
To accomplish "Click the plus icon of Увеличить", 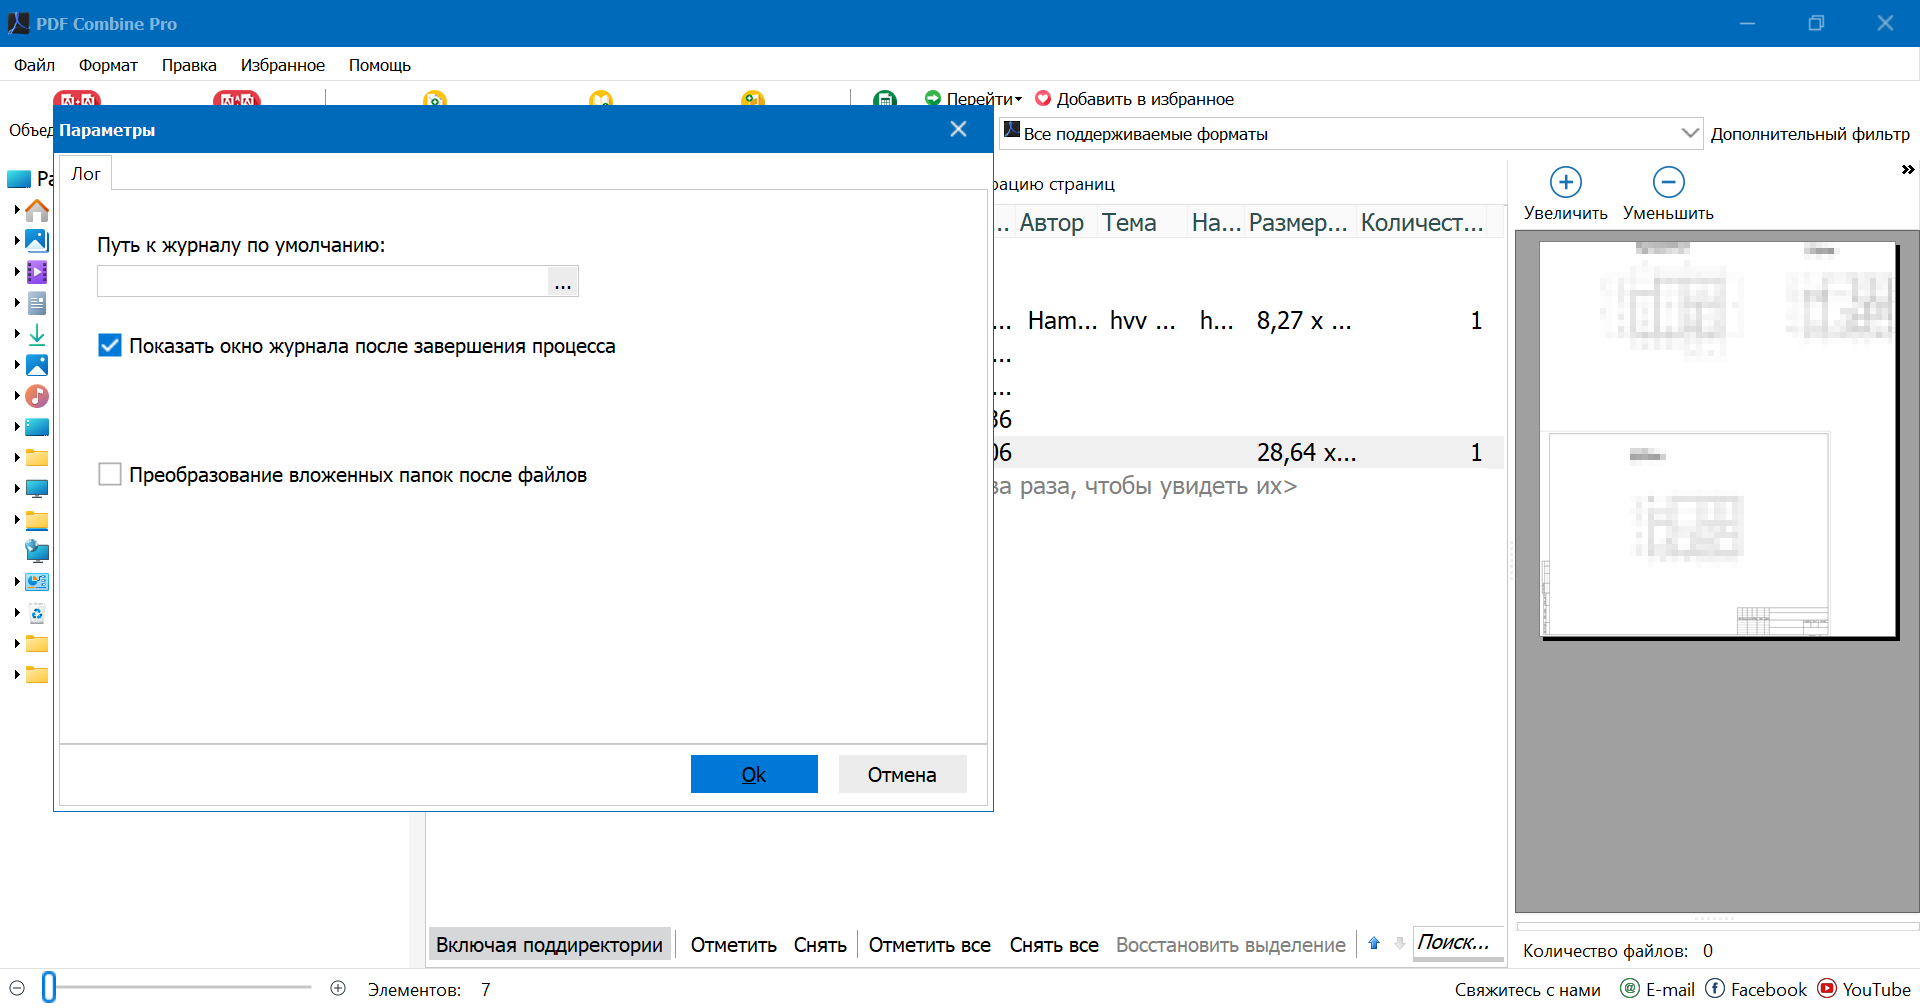I will (1566, 182).
